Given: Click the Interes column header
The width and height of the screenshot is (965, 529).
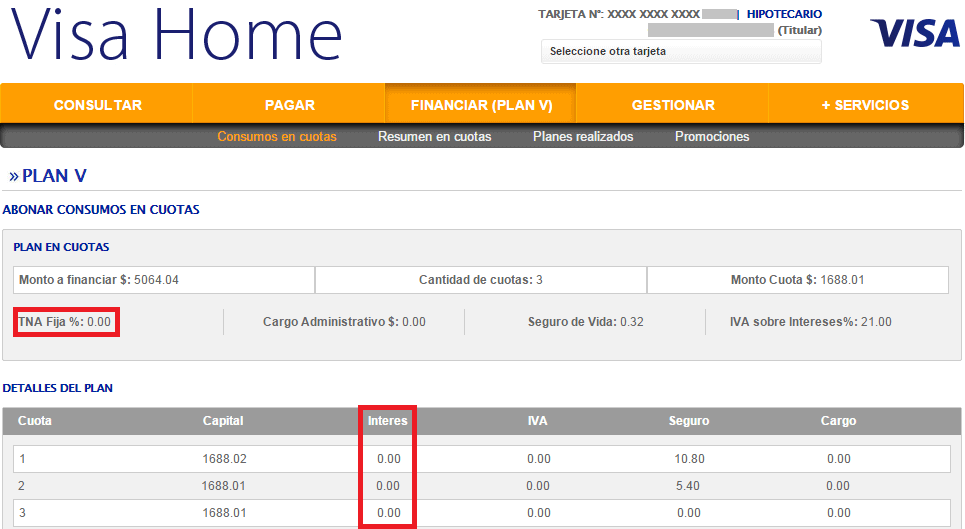Looking at the screenshot, I should point(388,421).
